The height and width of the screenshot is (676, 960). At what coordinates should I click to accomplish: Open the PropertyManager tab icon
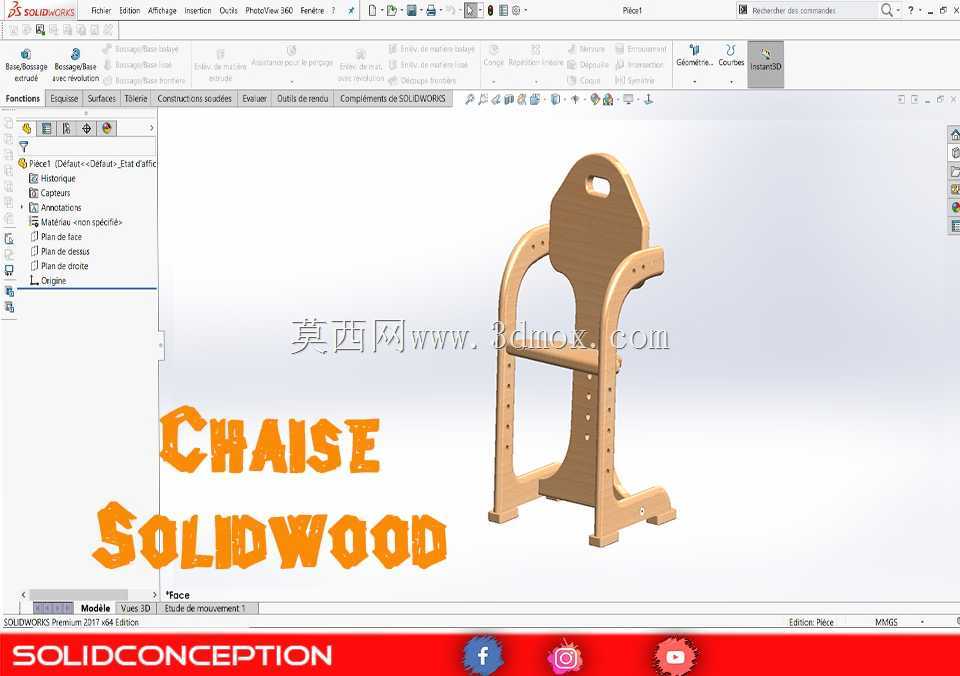pyautogui.click(x=47, y=128)
